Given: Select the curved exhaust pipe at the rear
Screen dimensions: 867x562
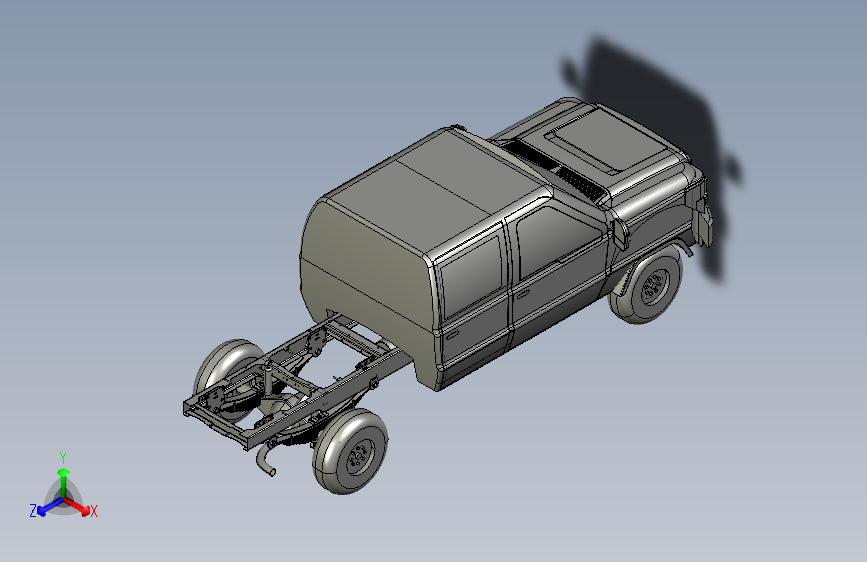Looking at the screenshot, I should (x=265, y=460).
